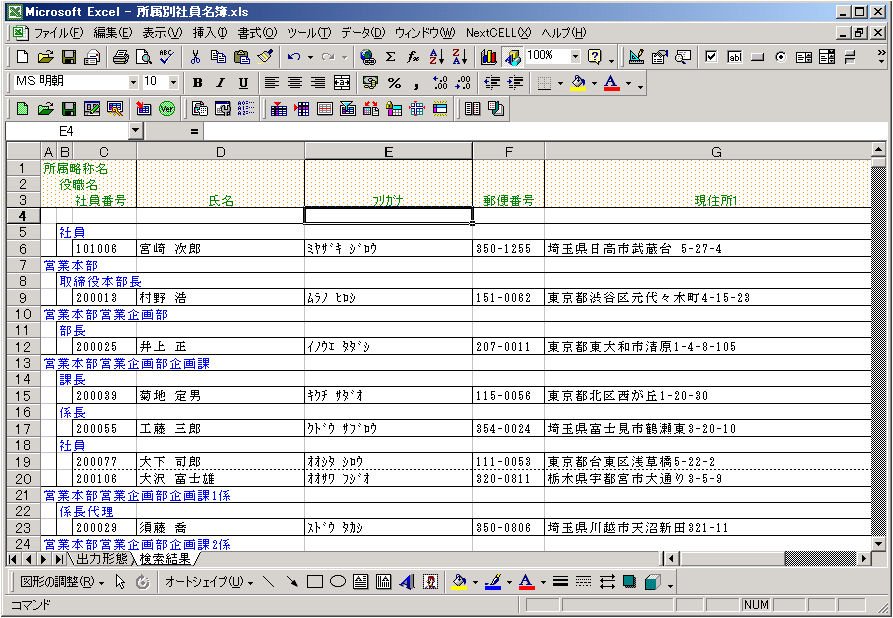The height and width of the screenshot is (618, 893).
Task: Align text right
Action: coord(318,83)
